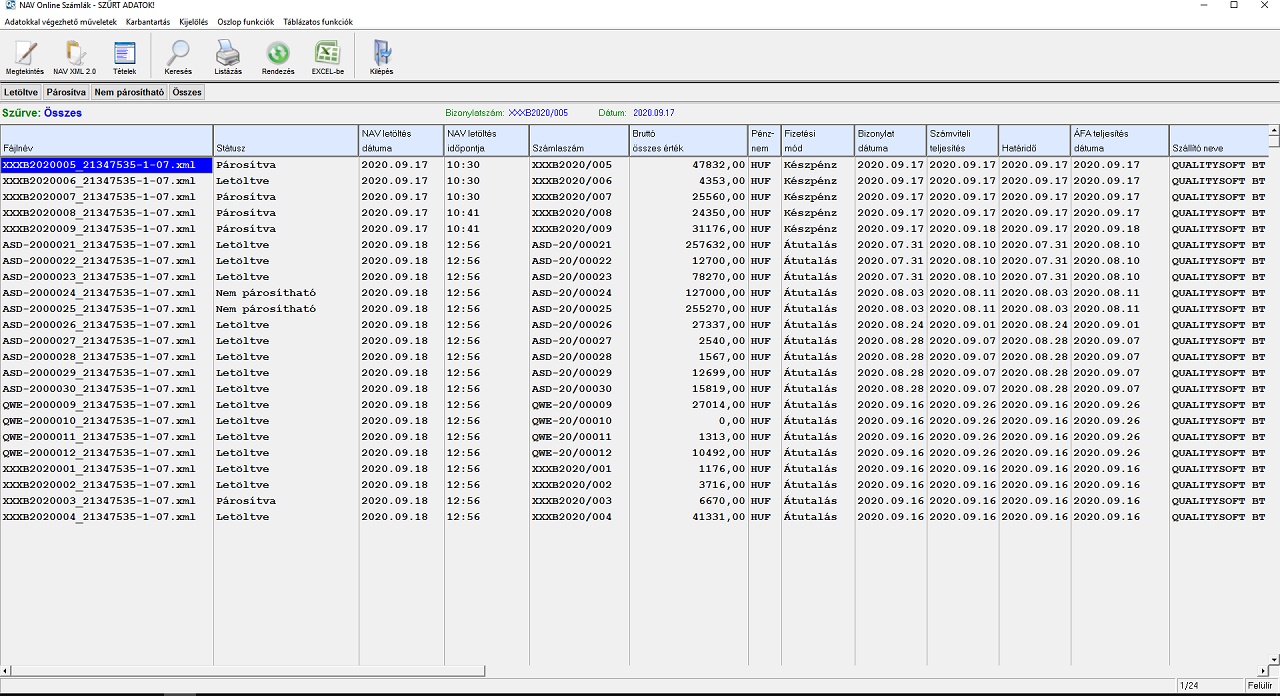Exit via the Kilépés icon

[x=381, y=58]
